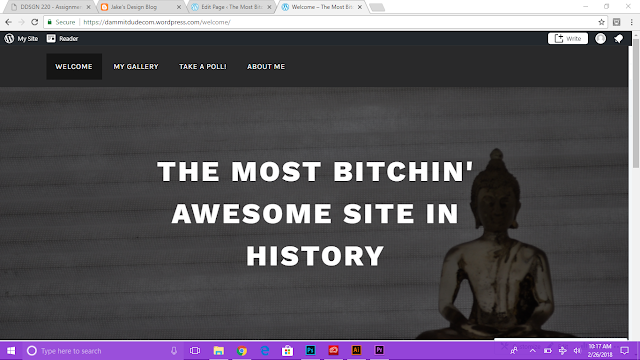Click the browser extension icon
The width and height of the screenshot is (640, 360).
(617, 22)
